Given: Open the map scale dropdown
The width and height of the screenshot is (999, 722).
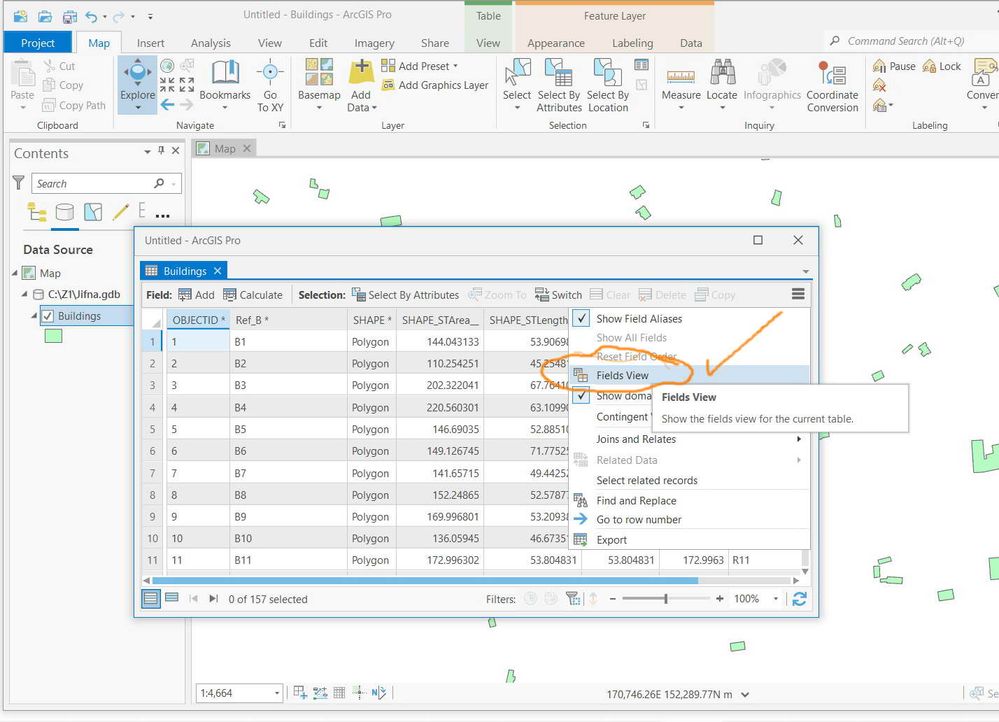Looking at the screenshot, I should 278,693.
